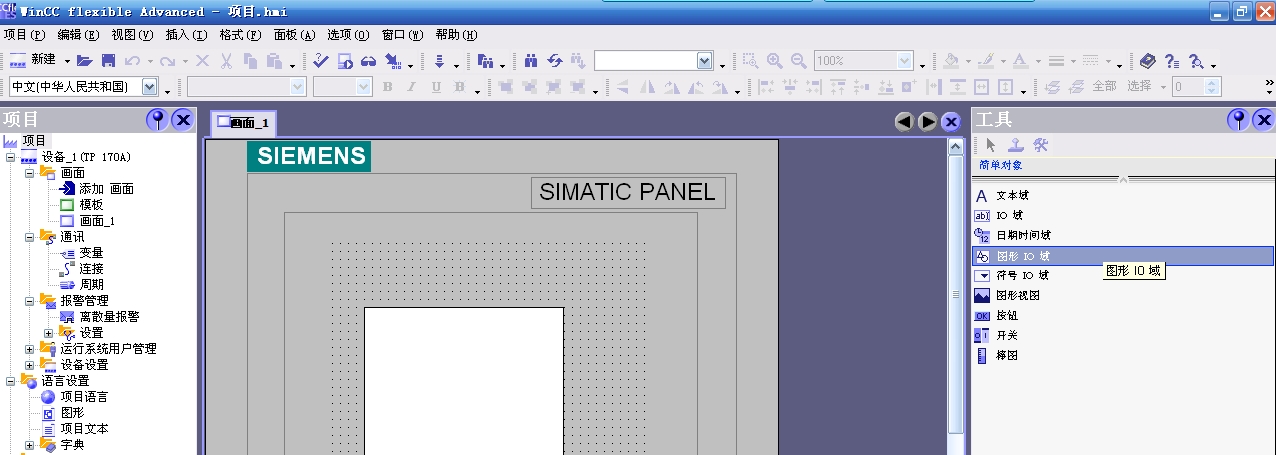Collapse the 通讯 tree node

(x=30, y=237)
